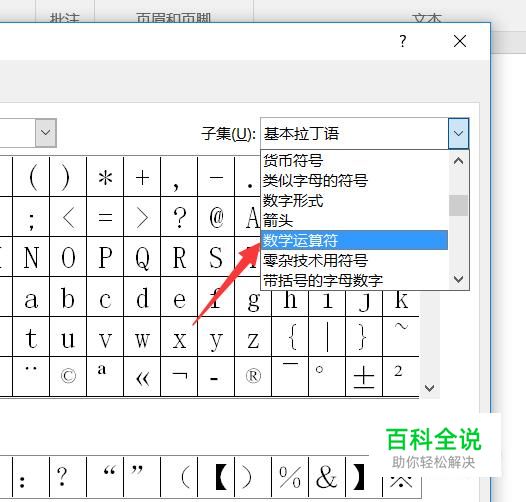Choose the vertical bar symbol
This screenshot has width=526, height=502.
(327, 337)
